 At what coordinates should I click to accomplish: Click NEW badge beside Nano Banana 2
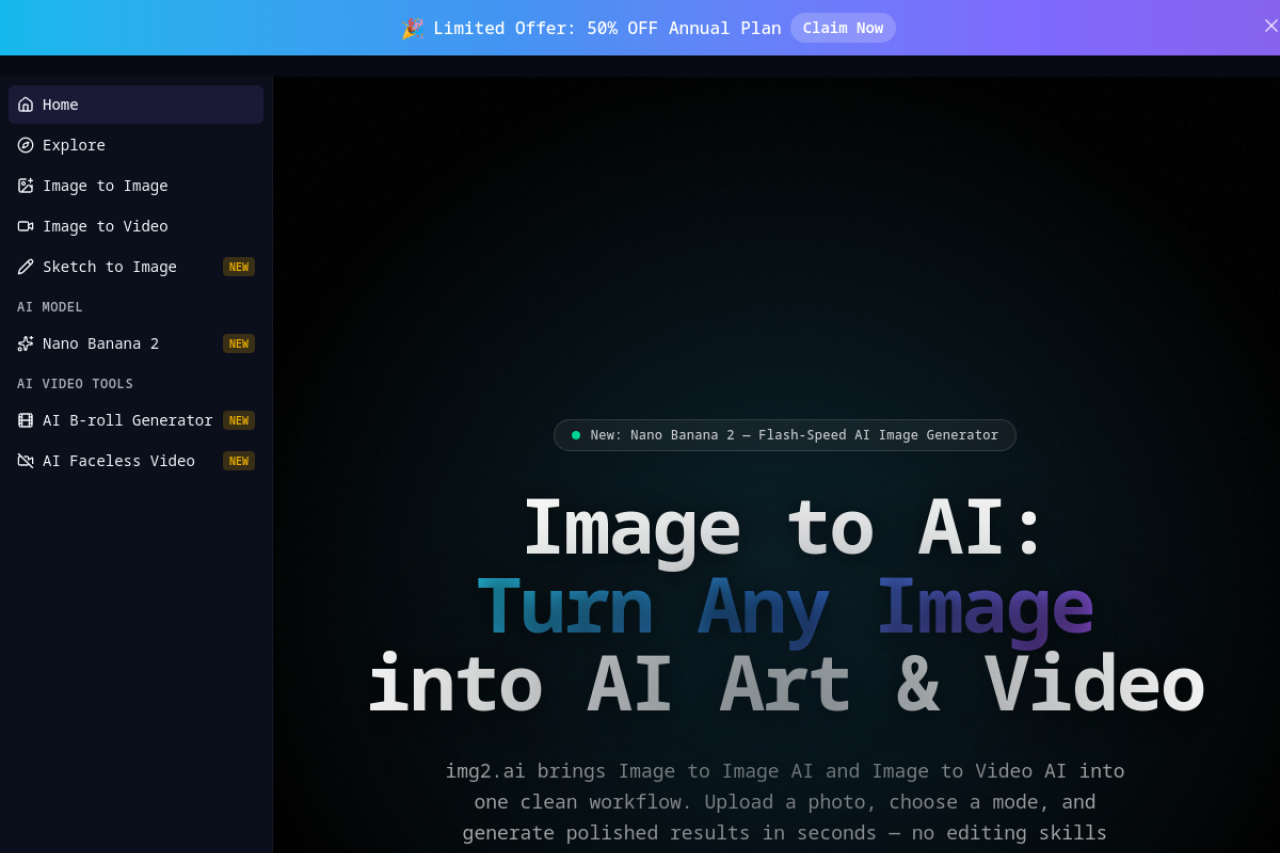click(239, 344)
